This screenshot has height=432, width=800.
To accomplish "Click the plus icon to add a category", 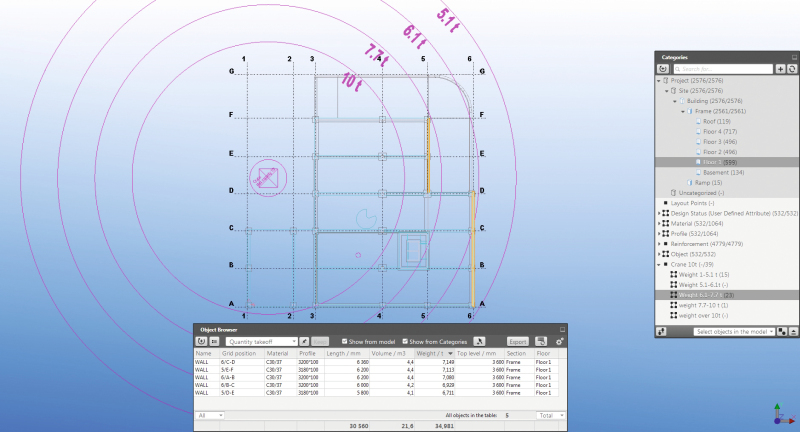I will tap(780, 69).
